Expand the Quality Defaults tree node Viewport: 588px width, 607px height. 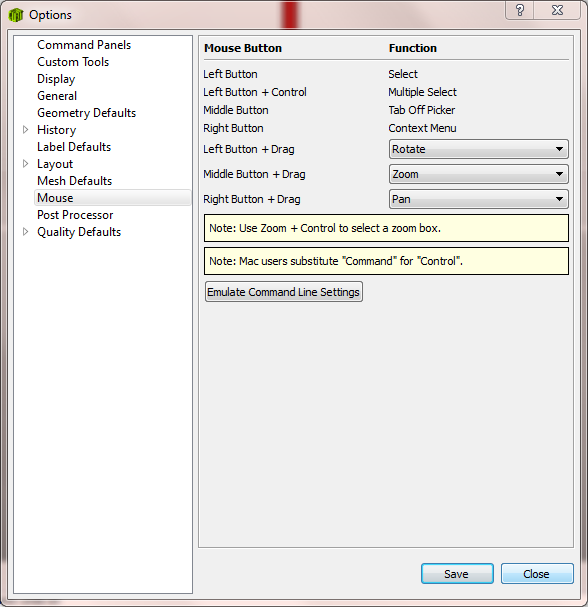[x=26, y=232]
